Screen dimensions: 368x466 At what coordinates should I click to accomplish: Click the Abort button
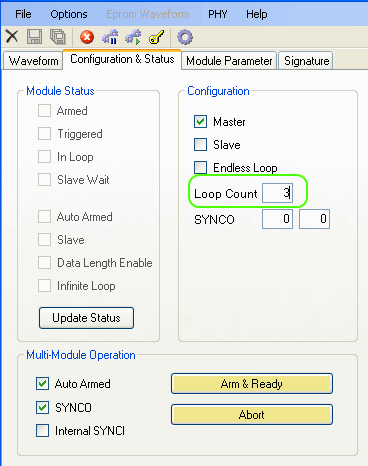click(252, 415)
